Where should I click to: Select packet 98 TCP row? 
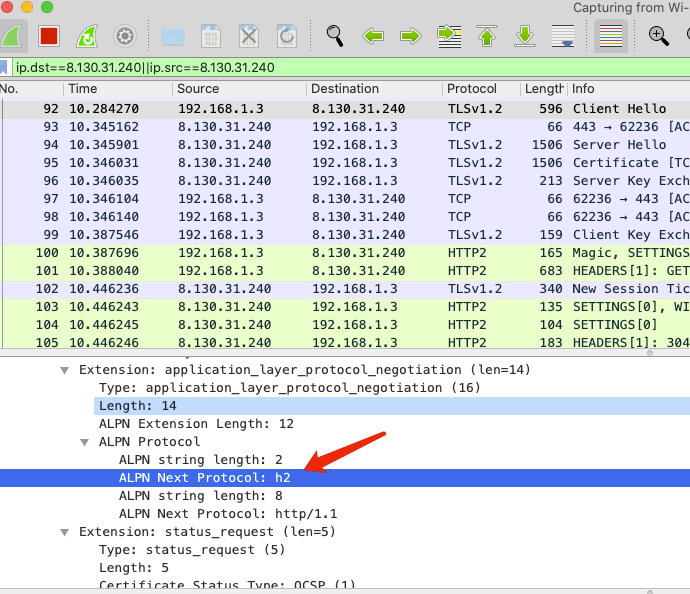pyautogui.click(x=345, y=217)
